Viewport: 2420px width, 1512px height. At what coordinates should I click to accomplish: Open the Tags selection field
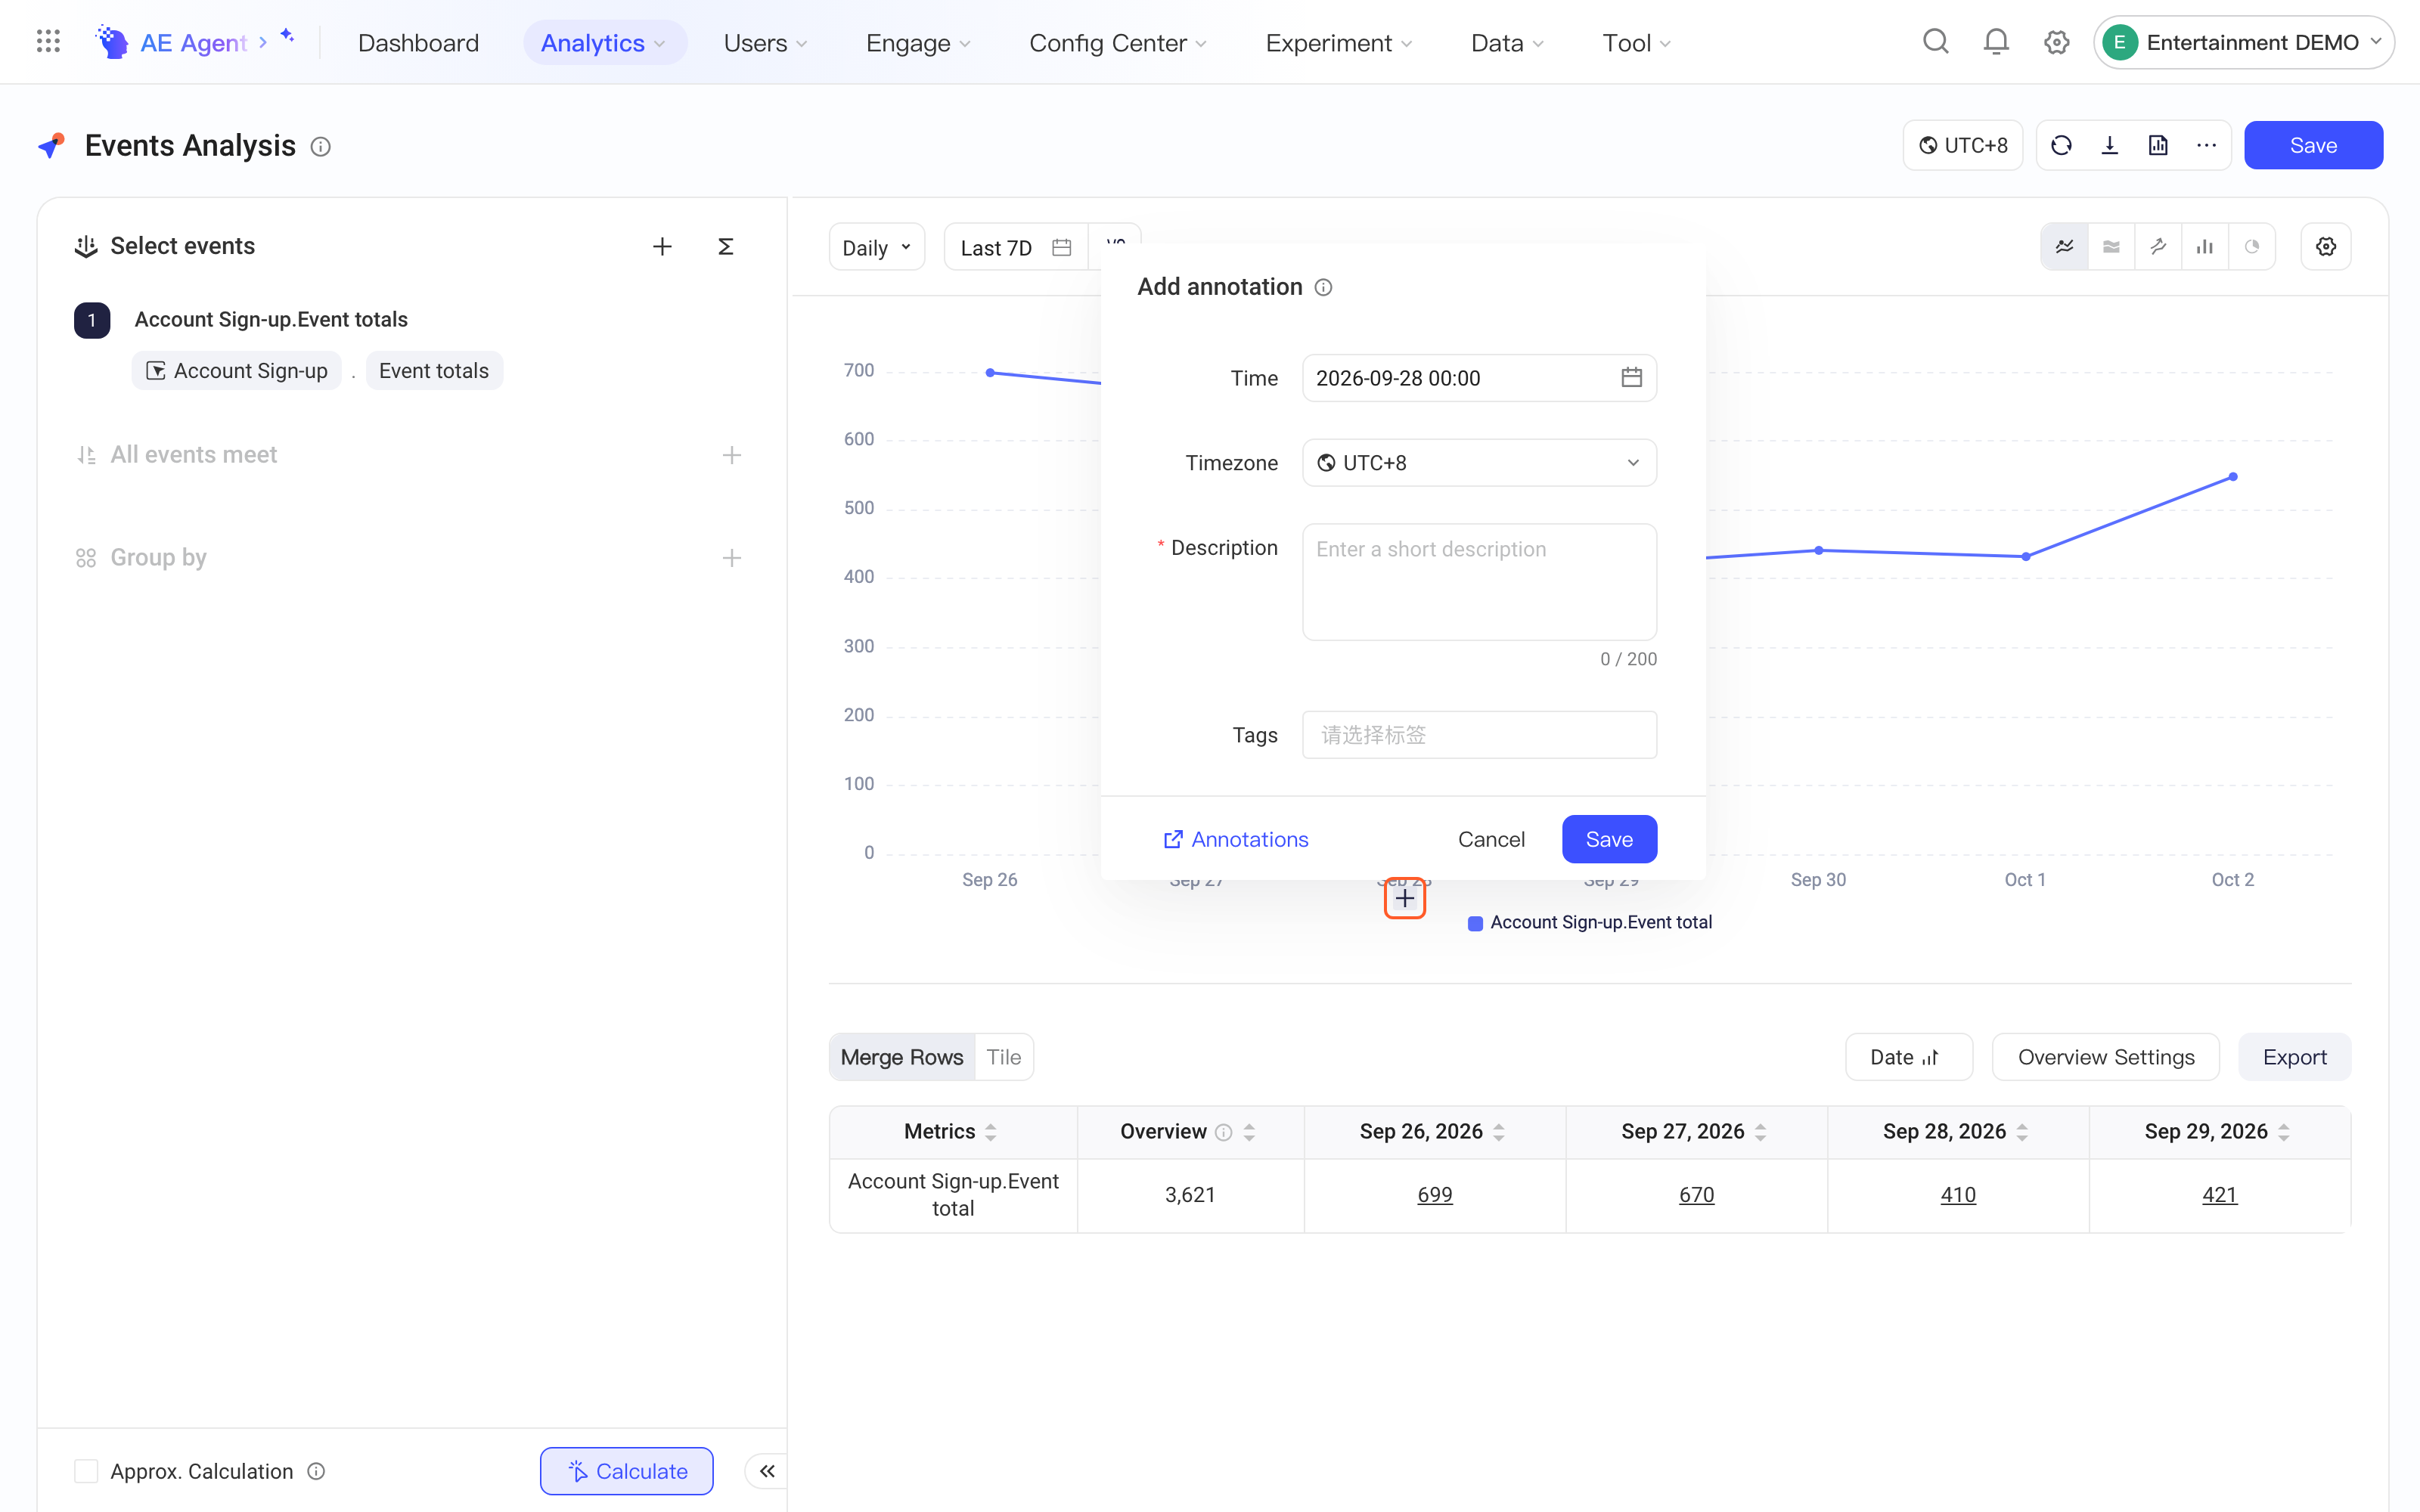1479,735
